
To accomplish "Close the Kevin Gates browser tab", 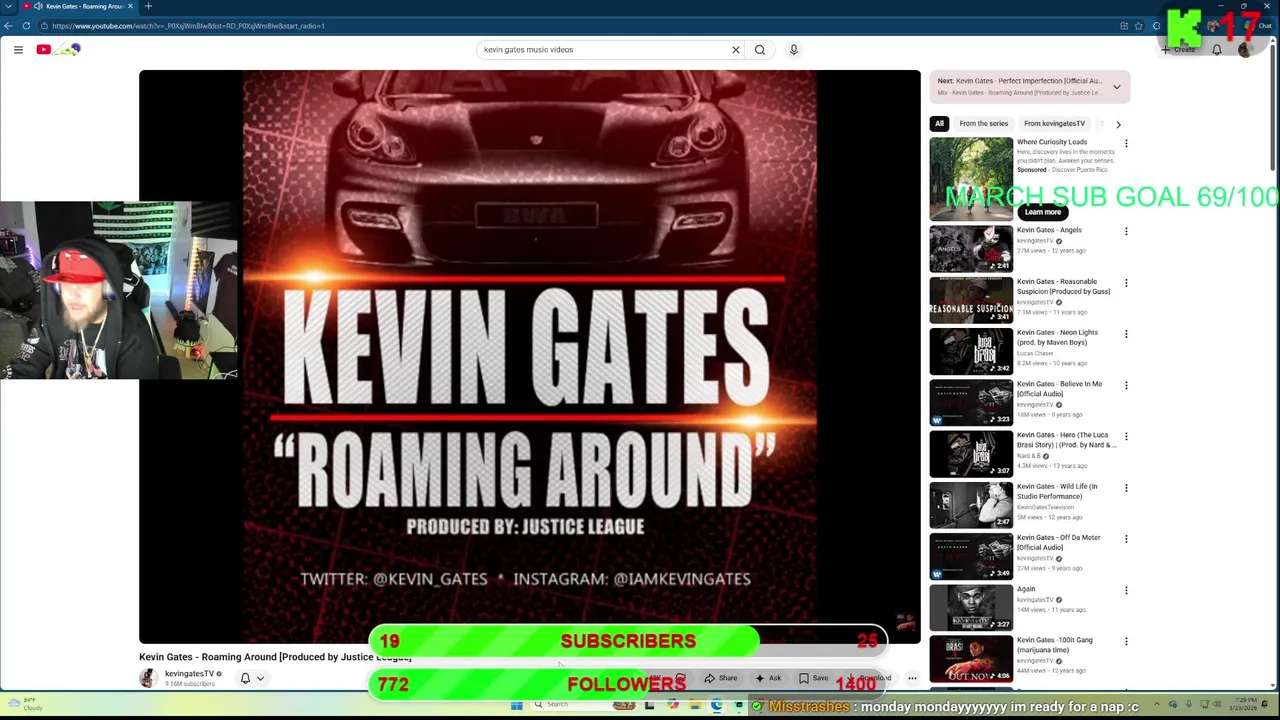I will [130, 6].
